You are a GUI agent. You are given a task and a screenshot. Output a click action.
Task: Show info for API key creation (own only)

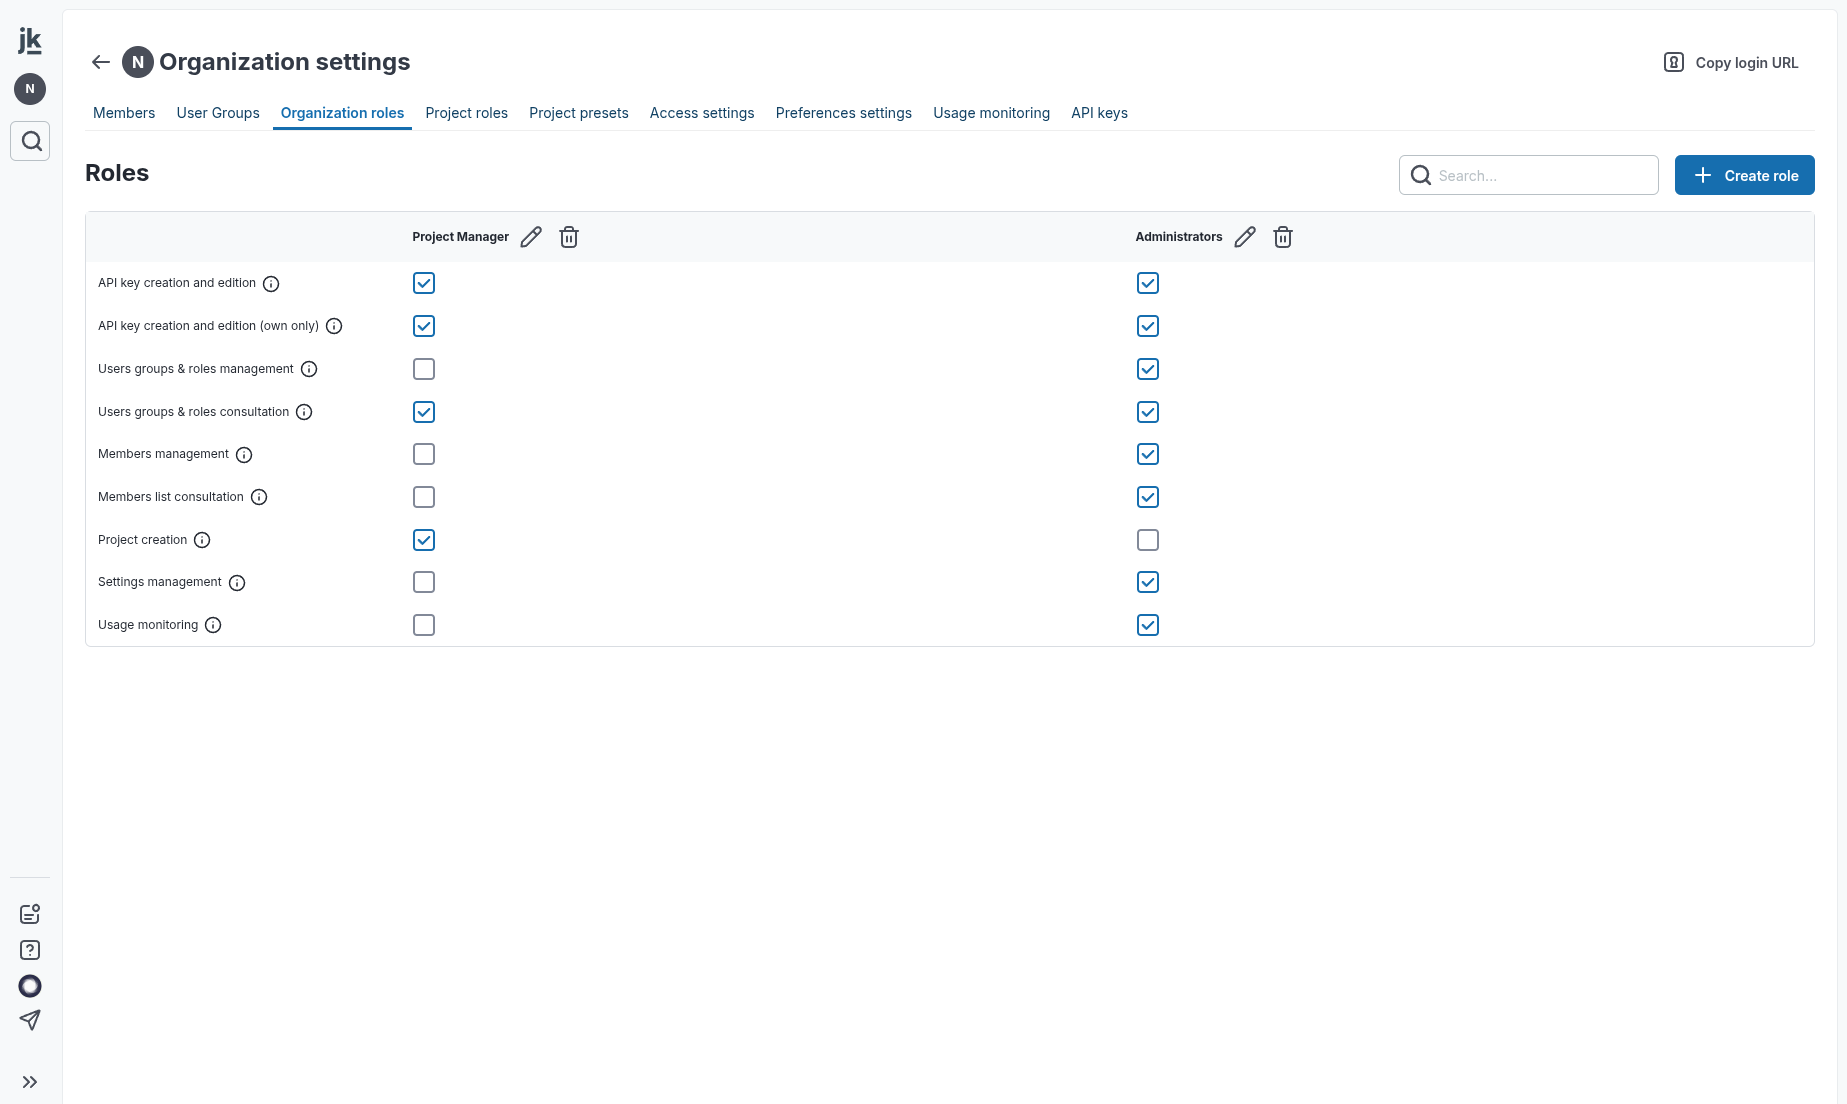point(334,326)
